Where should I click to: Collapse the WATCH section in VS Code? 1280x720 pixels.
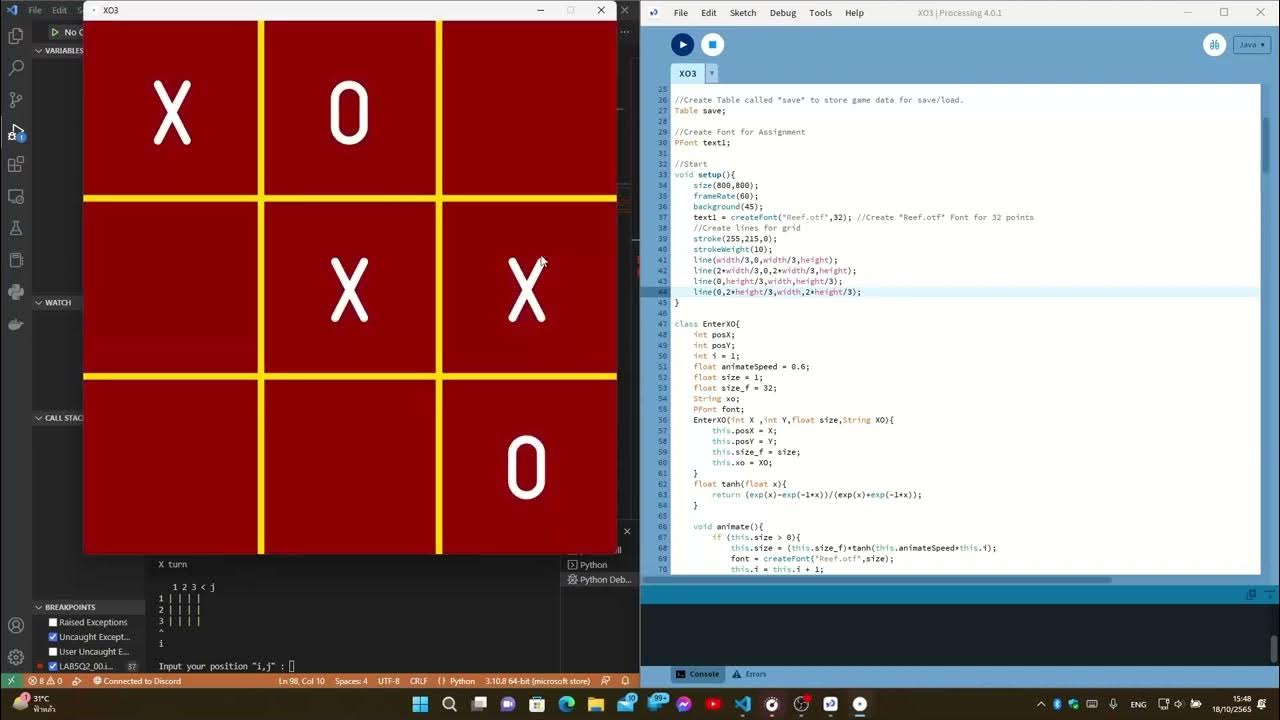58,302
